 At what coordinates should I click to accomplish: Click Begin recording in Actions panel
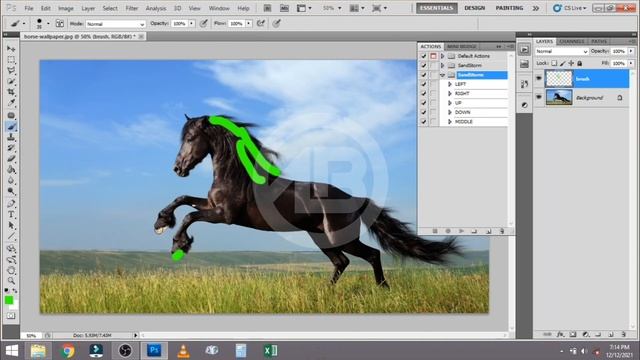[x=448, y=231]
